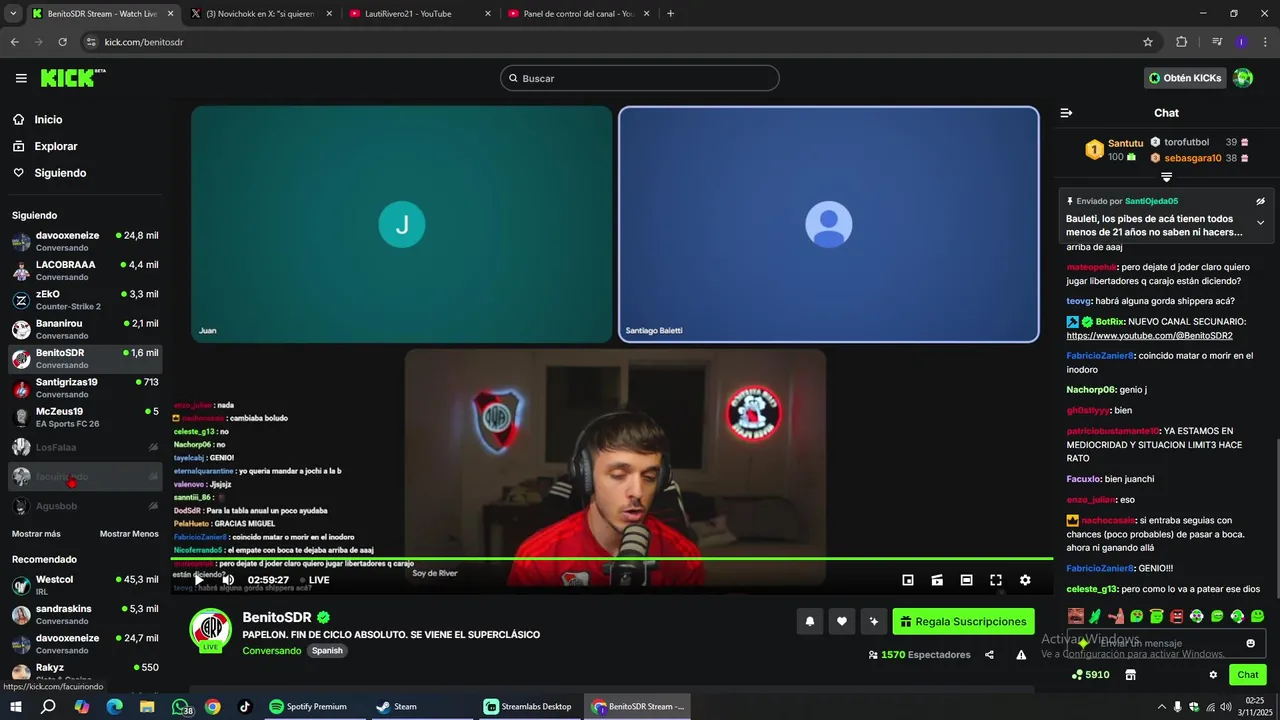
Task: Mute the stream volume
Action: (228, 580)
